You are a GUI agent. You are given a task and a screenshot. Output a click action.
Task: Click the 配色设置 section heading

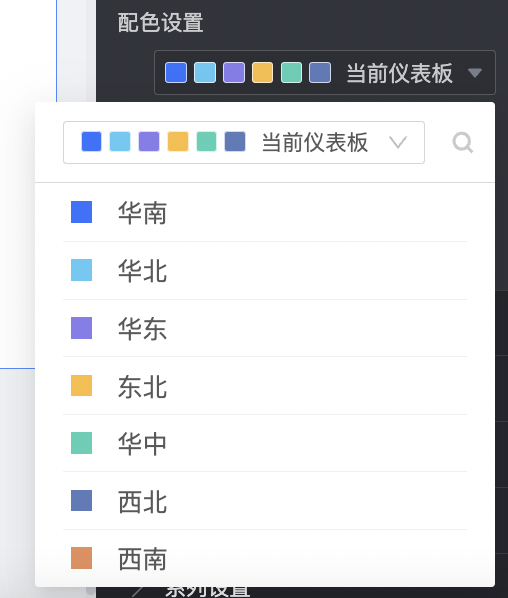click(160, 22)
